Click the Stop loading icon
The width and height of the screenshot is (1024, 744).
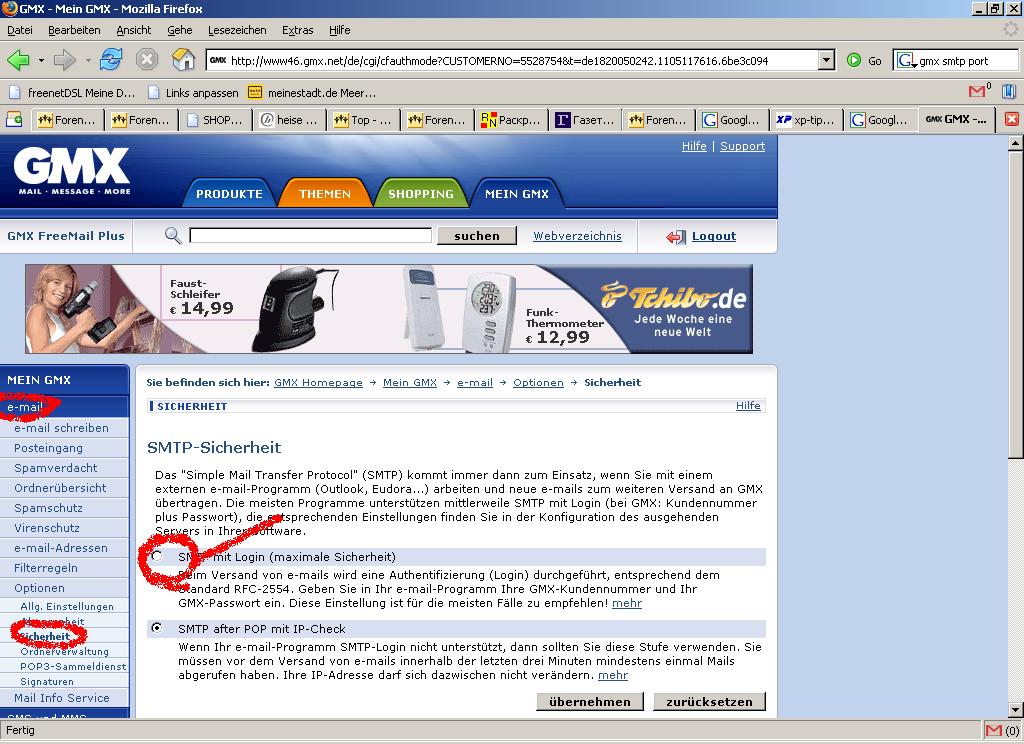click(x=147, y=60)
